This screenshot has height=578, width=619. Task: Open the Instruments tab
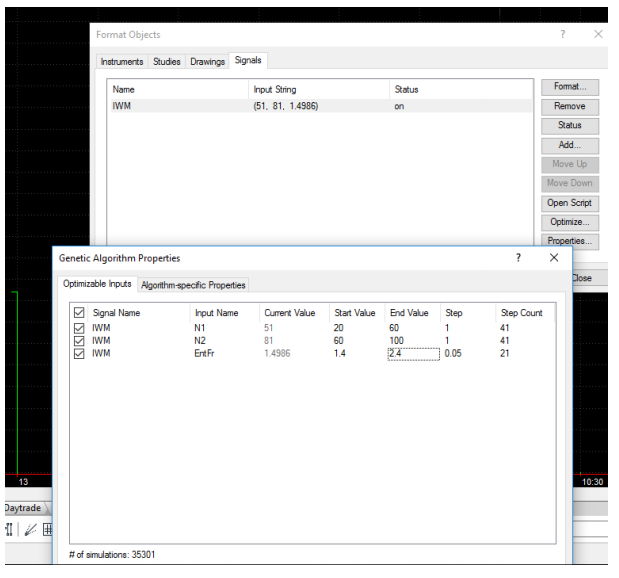[x=122, y=62]
